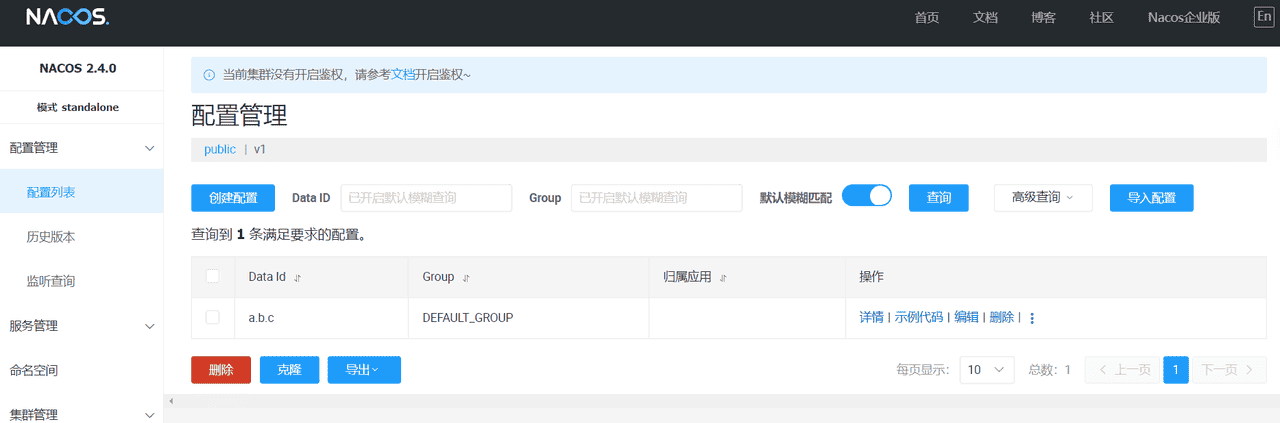Screen dimensions: 1280x423
Task: Click the 创建配置 button
Action: click(232, 198)
